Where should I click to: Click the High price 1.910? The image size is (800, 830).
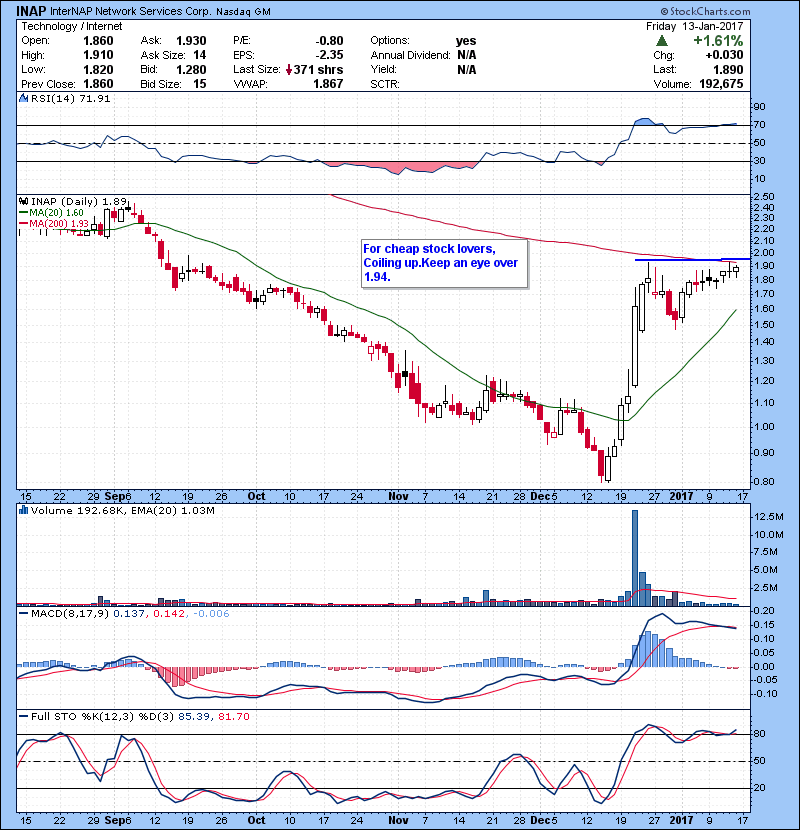click(98, 55)
